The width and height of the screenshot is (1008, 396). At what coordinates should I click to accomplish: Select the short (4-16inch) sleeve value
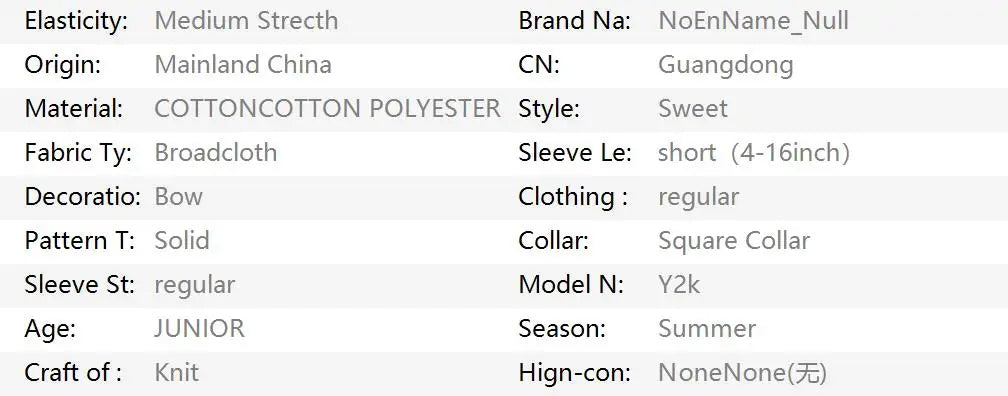pos(754,154)
